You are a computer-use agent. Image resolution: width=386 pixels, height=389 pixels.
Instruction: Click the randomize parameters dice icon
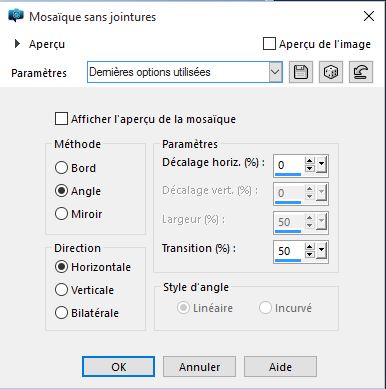pyautogui.click(x=331, y=72)
